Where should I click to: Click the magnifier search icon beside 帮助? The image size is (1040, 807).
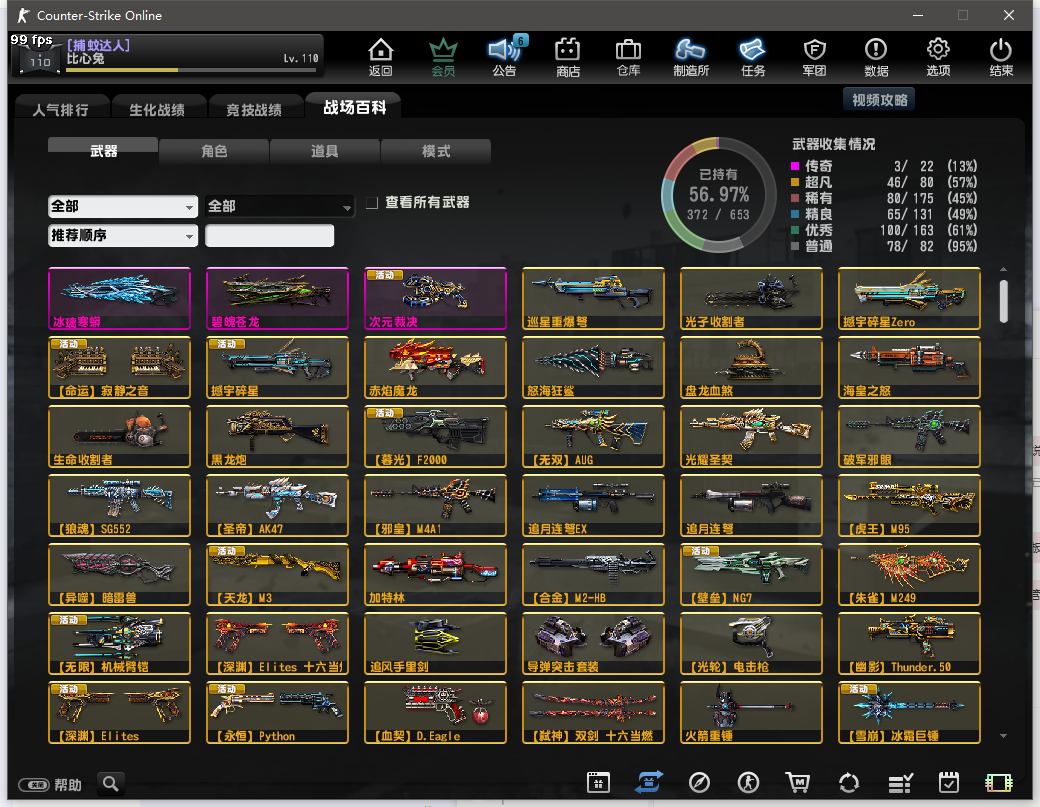[x=111, y=784]
